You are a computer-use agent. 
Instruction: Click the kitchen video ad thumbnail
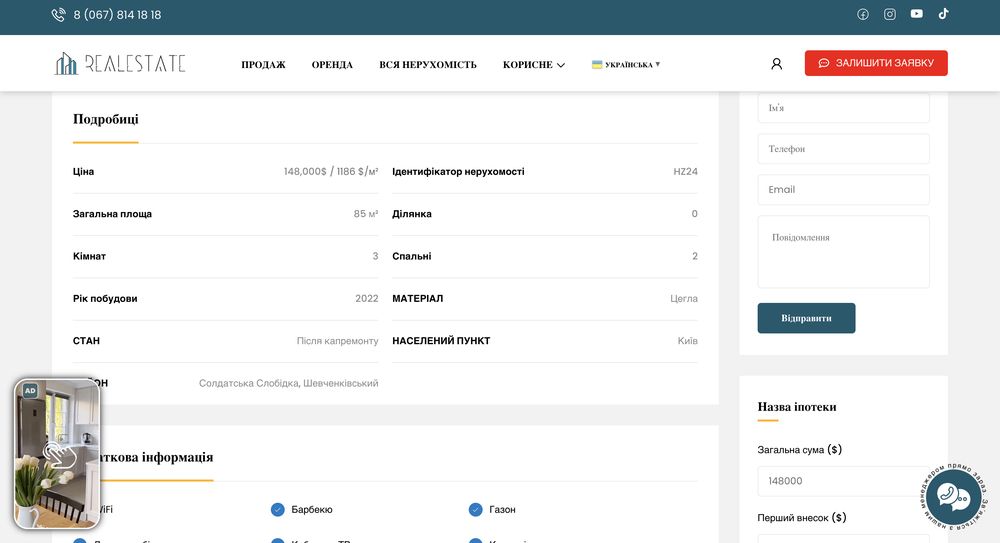[x=57, y=453]
